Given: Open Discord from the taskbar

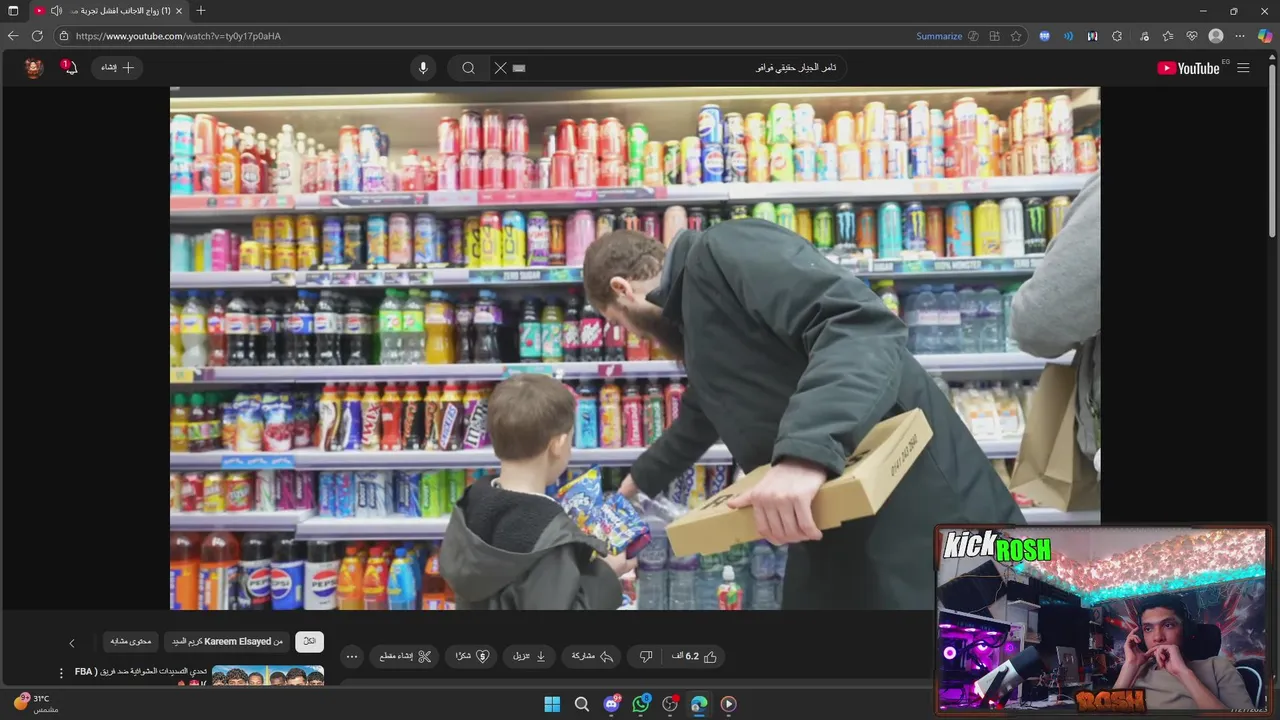Looking at the screenshot, I should [612, 704].
